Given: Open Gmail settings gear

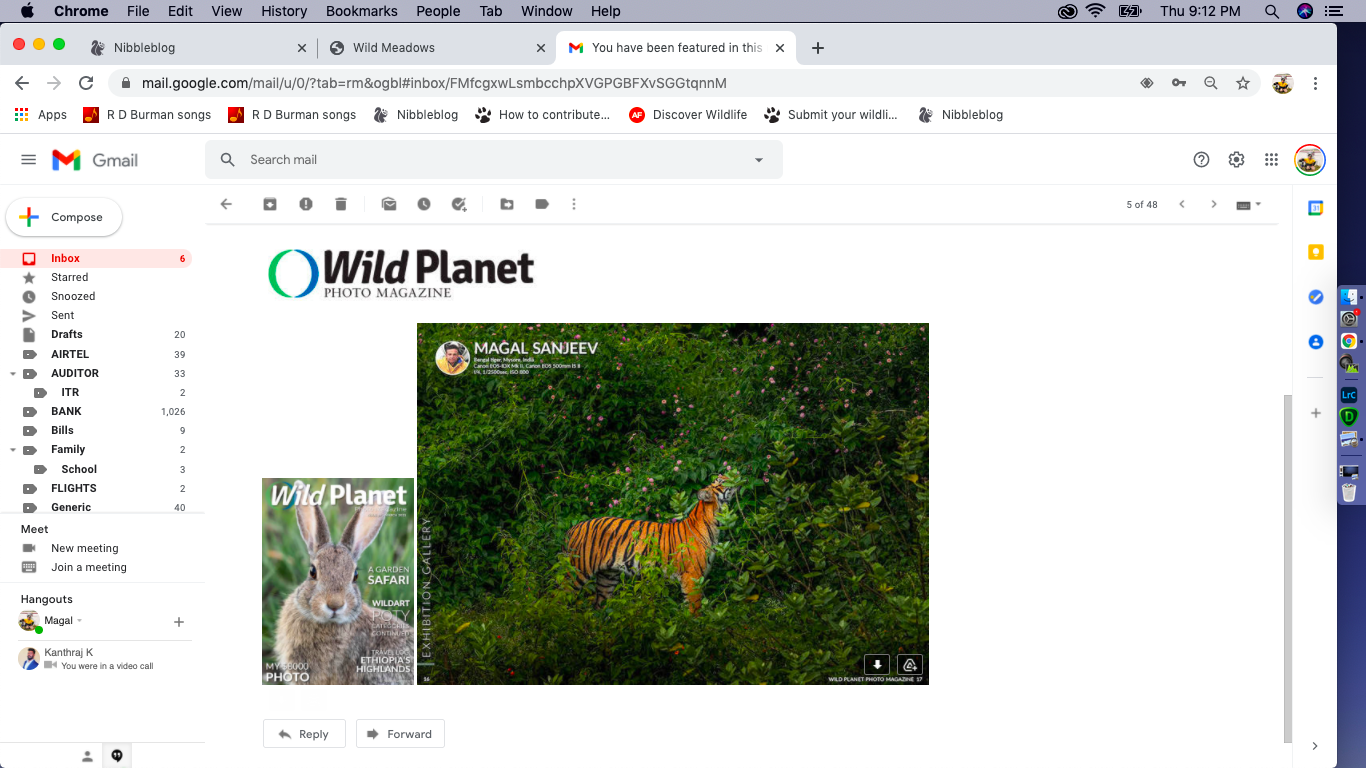Looking at the screenshot, I should 1236,160.
